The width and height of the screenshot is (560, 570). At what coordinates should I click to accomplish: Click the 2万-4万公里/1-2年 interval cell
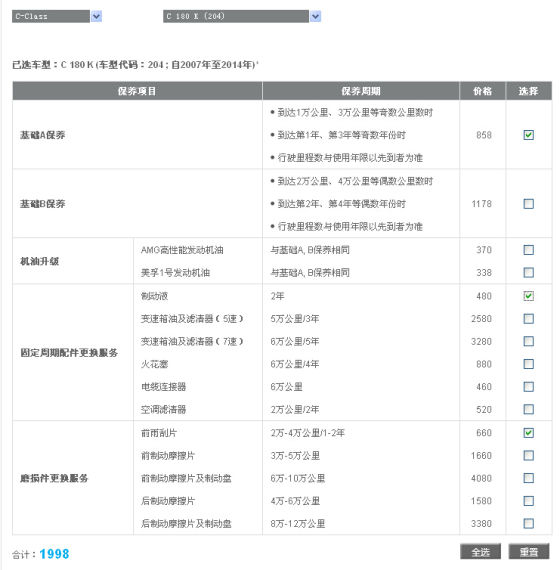click(x=307, y=433)
